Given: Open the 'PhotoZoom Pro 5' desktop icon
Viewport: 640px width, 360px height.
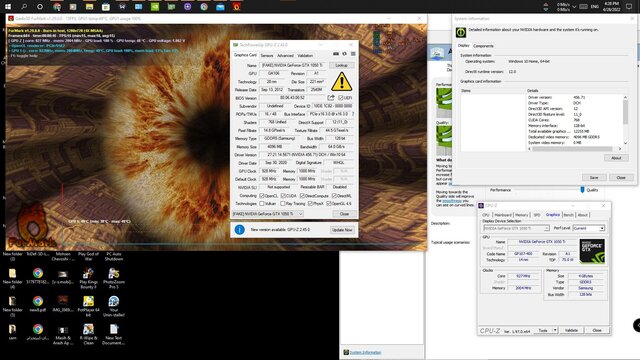Looking at the screenshot, I should coord(113,278).
